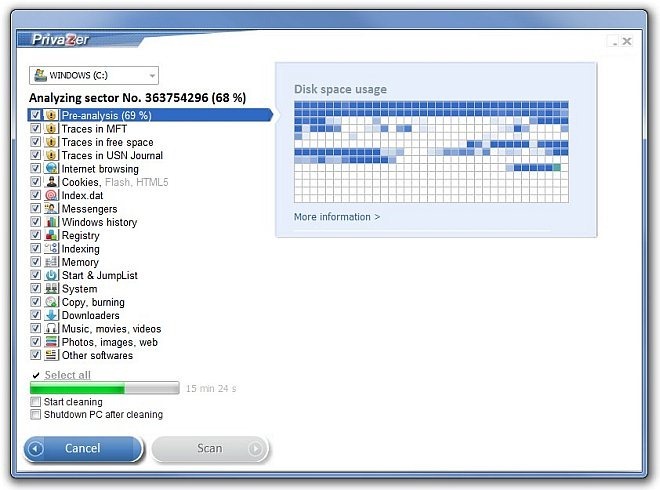
Task: Click the Downloaders arrow icon
Action: coord(51,315)
